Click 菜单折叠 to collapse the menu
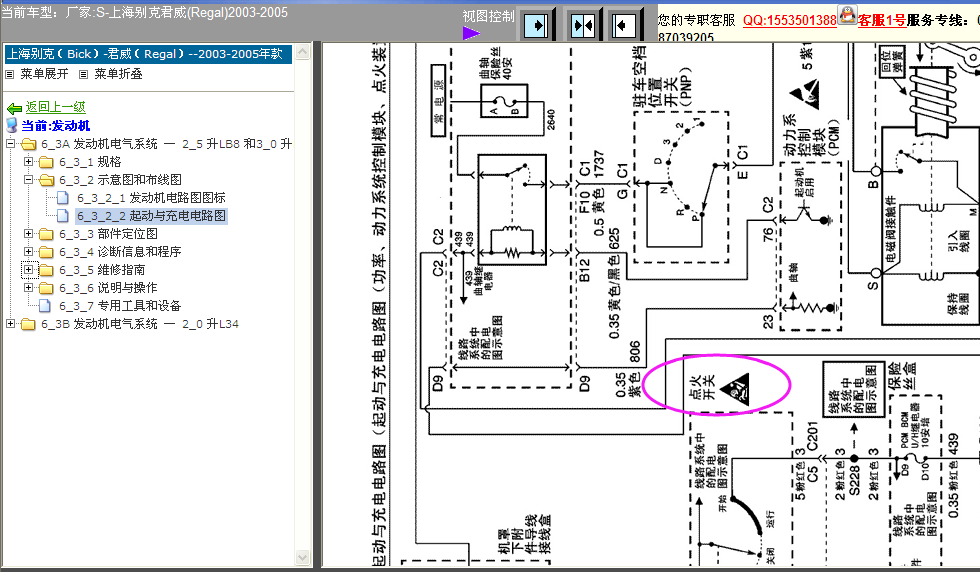This screenshot has width=980, height=572. click(x=118, y=74)
